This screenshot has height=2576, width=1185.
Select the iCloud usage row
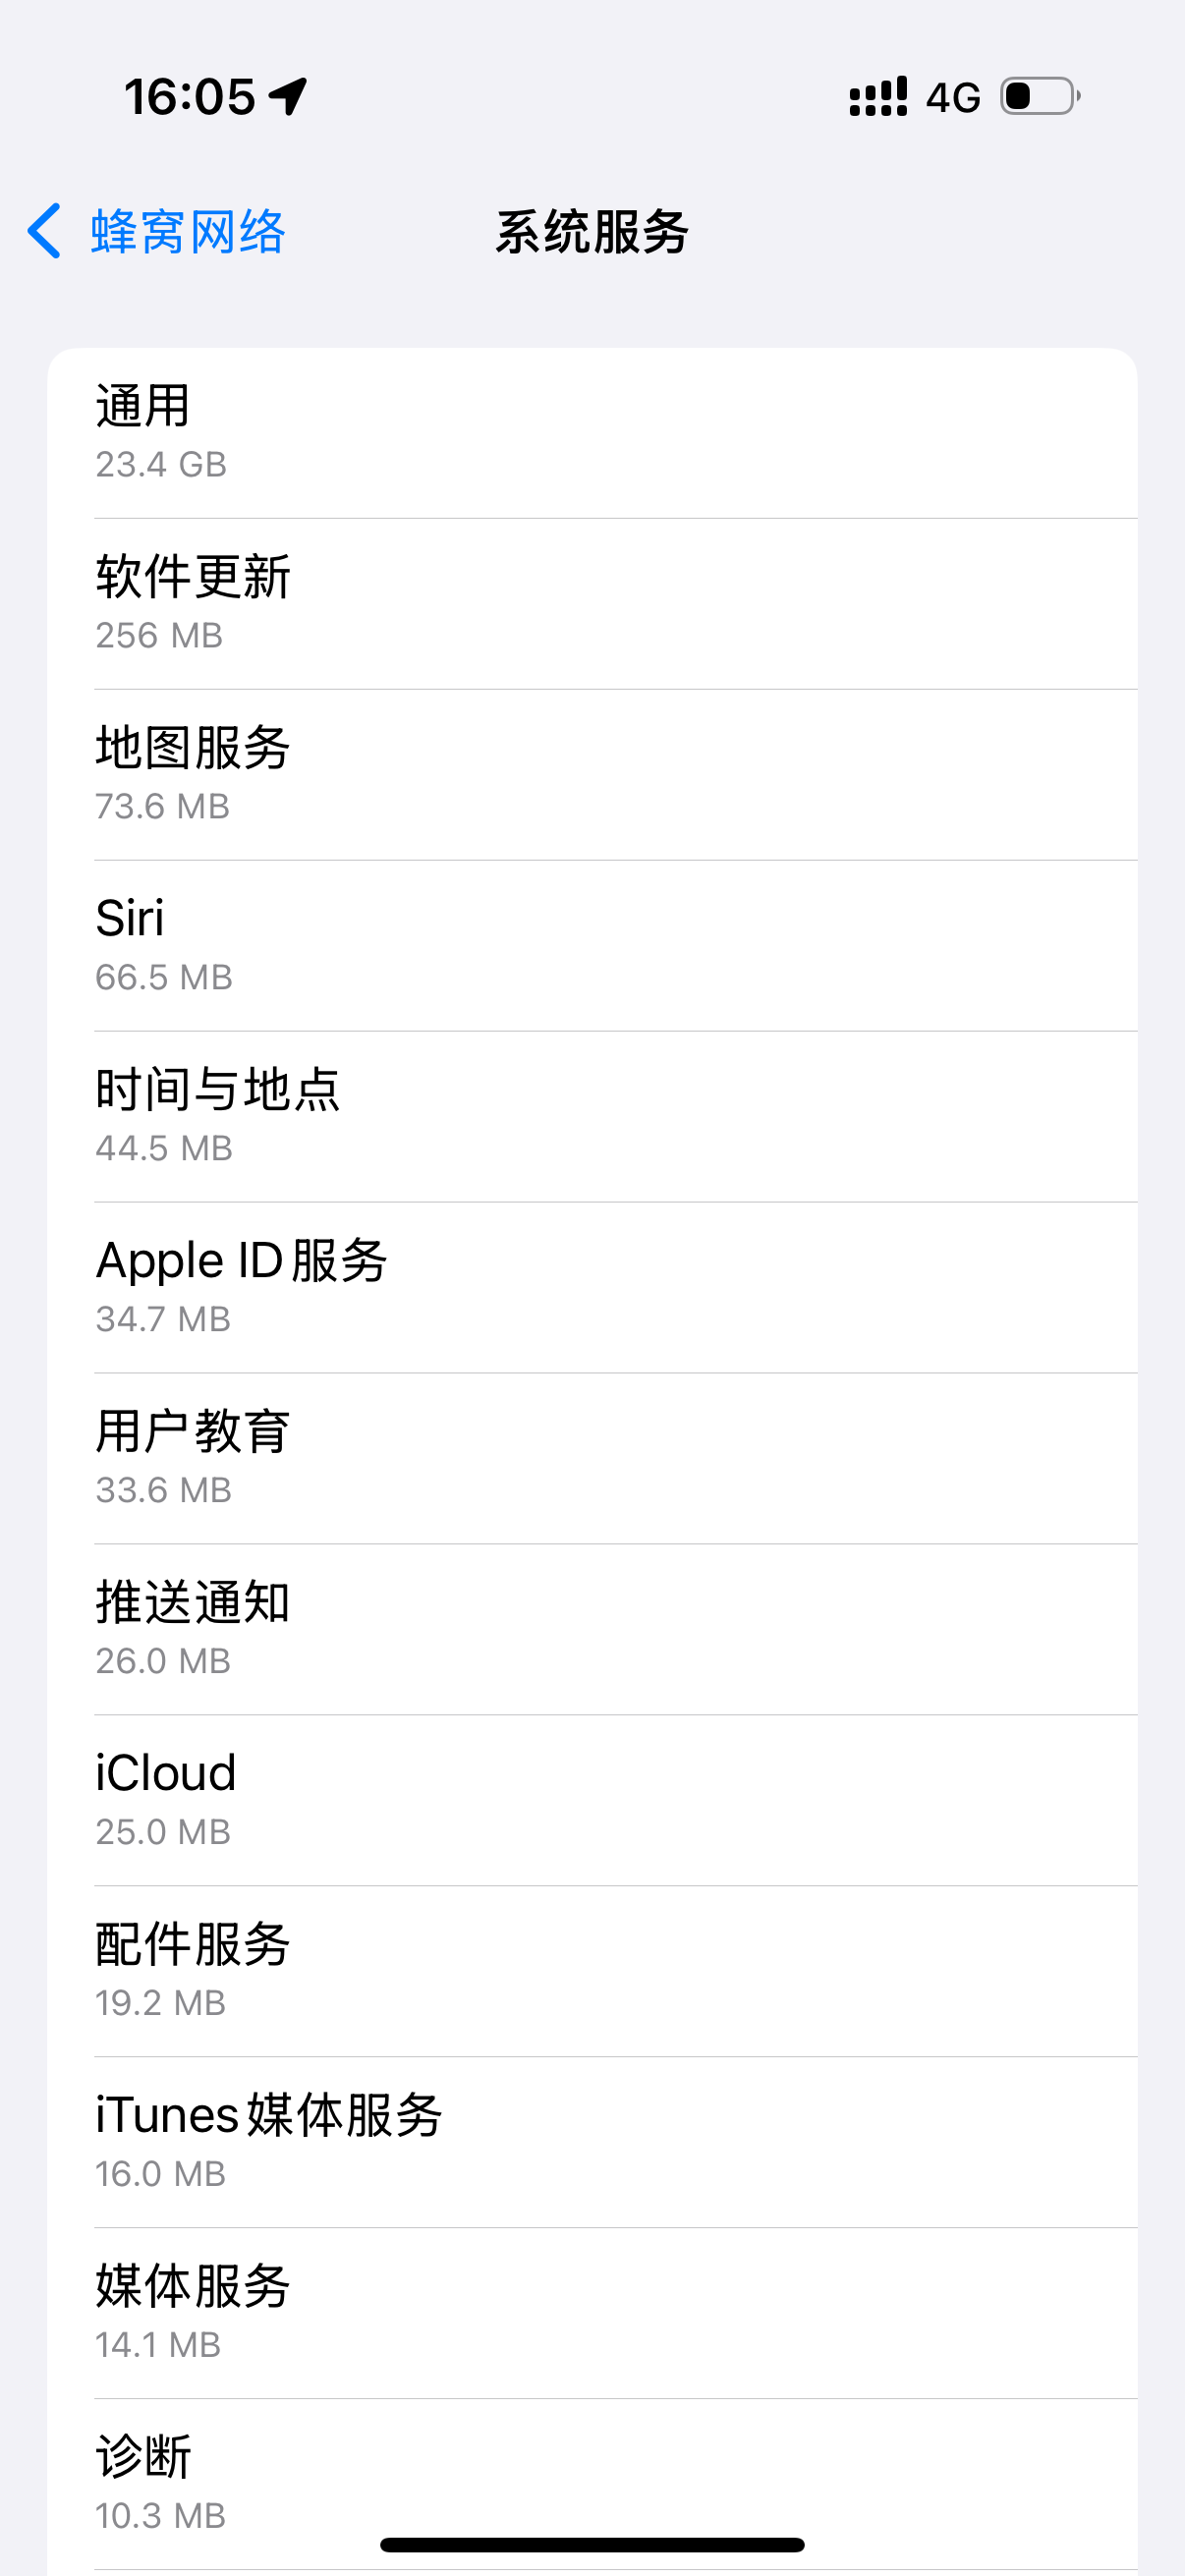pos(592,1801)
